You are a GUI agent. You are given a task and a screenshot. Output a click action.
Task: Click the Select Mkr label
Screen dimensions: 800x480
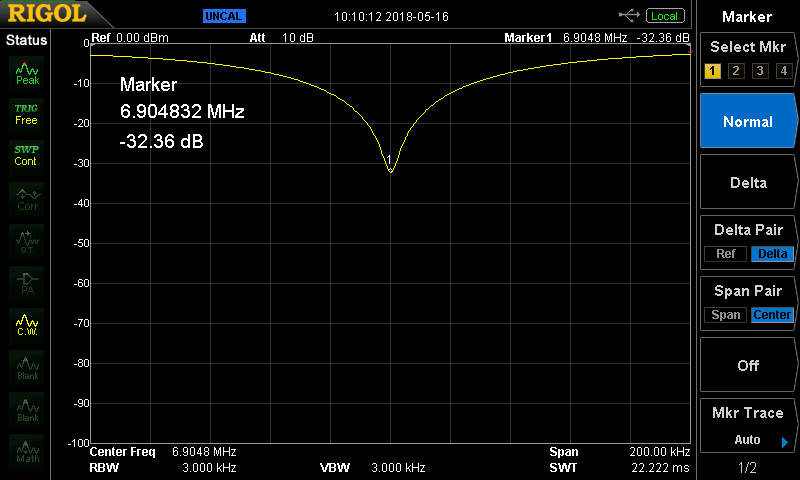(x=747, y=47)
